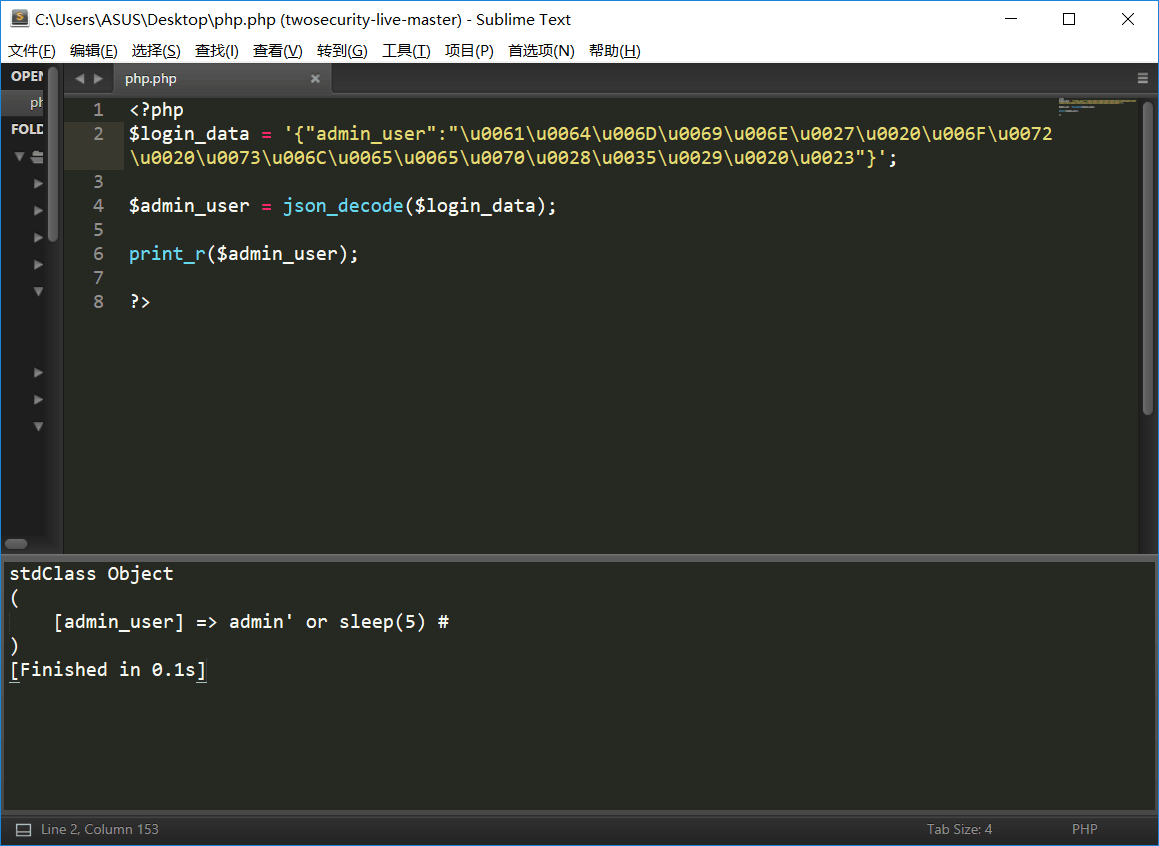
Task: Click line number 1 in the gutter
Action: point(98,110)
